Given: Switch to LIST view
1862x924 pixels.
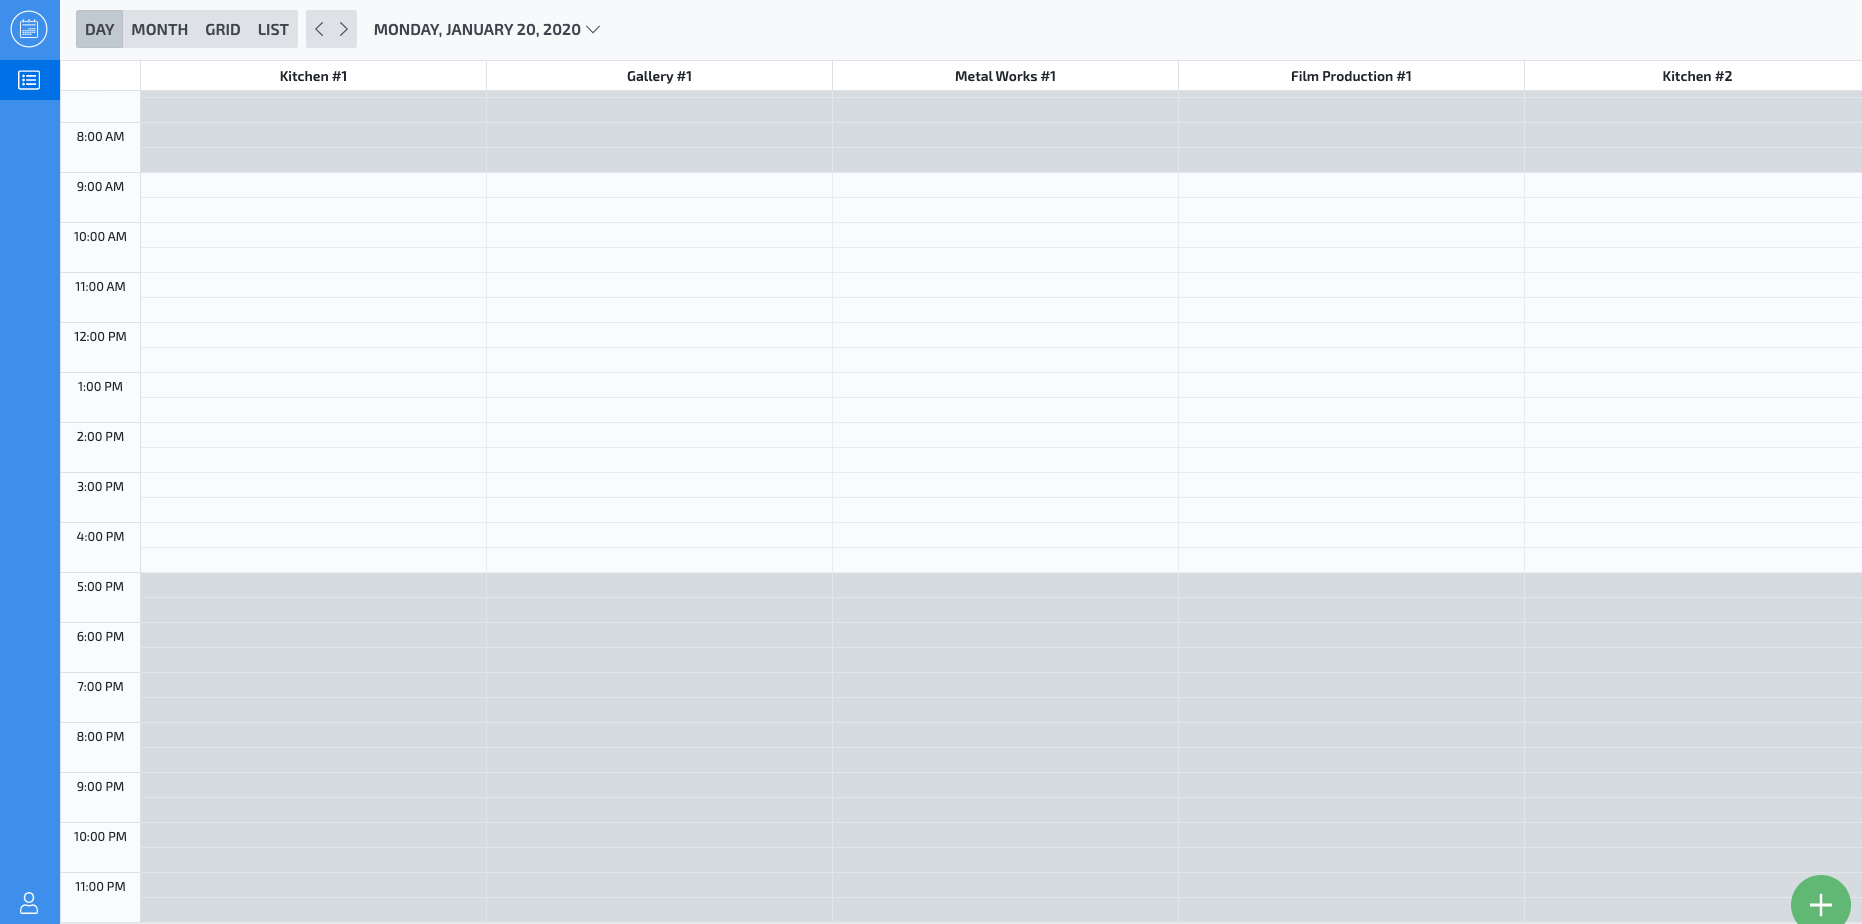Looking at the screenshot, I should click(x=272, y=29).
